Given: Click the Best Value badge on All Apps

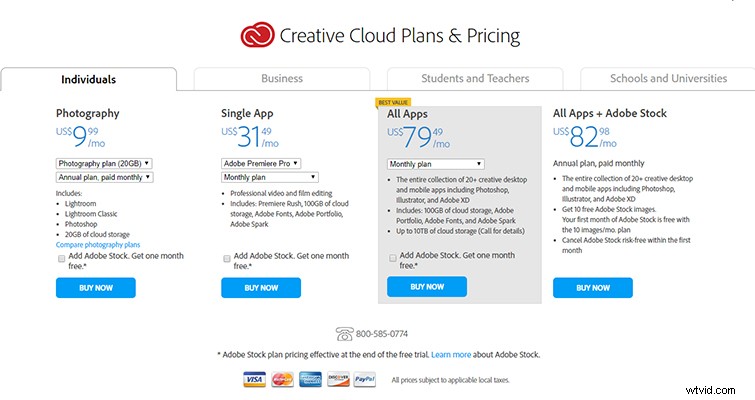Looking at the screenshot, I should (393, 101).
